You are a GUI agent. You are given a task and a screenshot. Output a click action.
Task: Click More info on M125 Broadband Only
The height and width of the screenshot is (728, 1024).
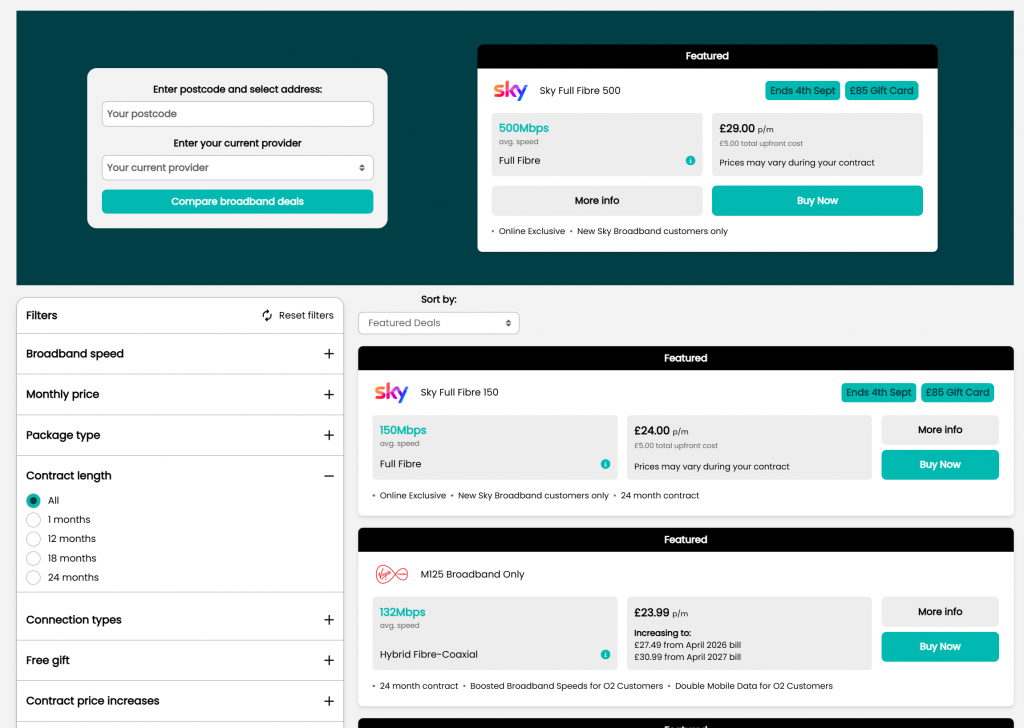point(939,612)
